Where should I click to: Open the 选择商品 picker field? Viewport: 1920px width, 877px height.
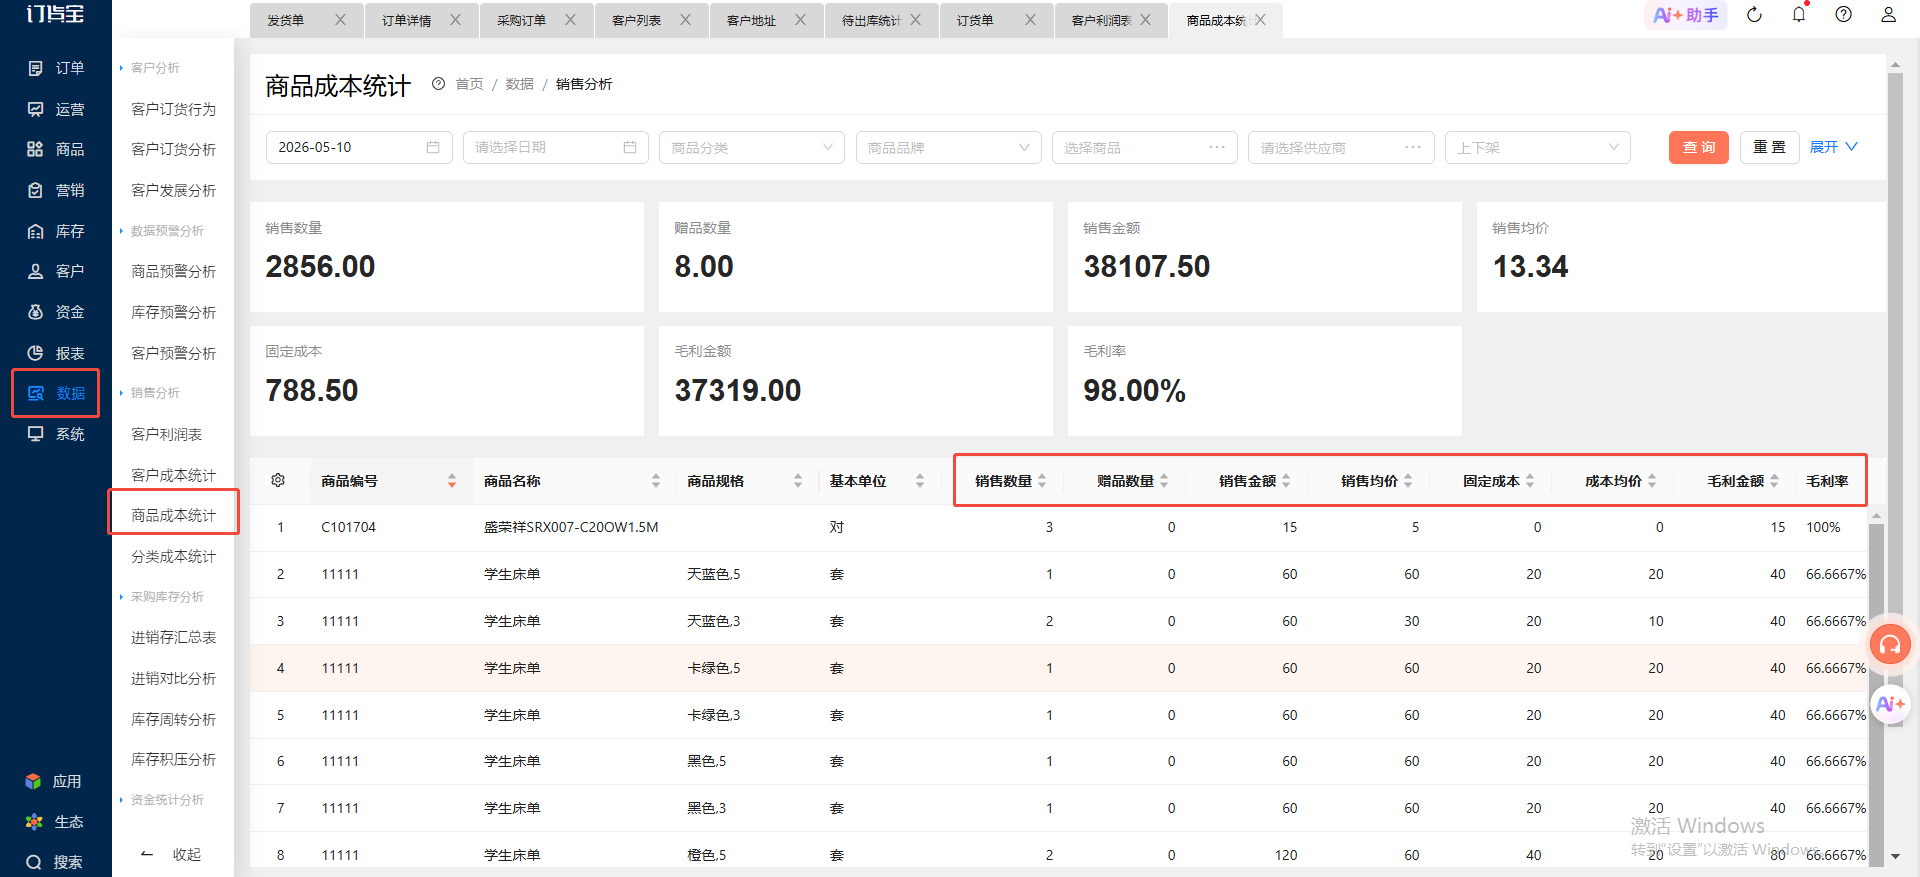1145,147
